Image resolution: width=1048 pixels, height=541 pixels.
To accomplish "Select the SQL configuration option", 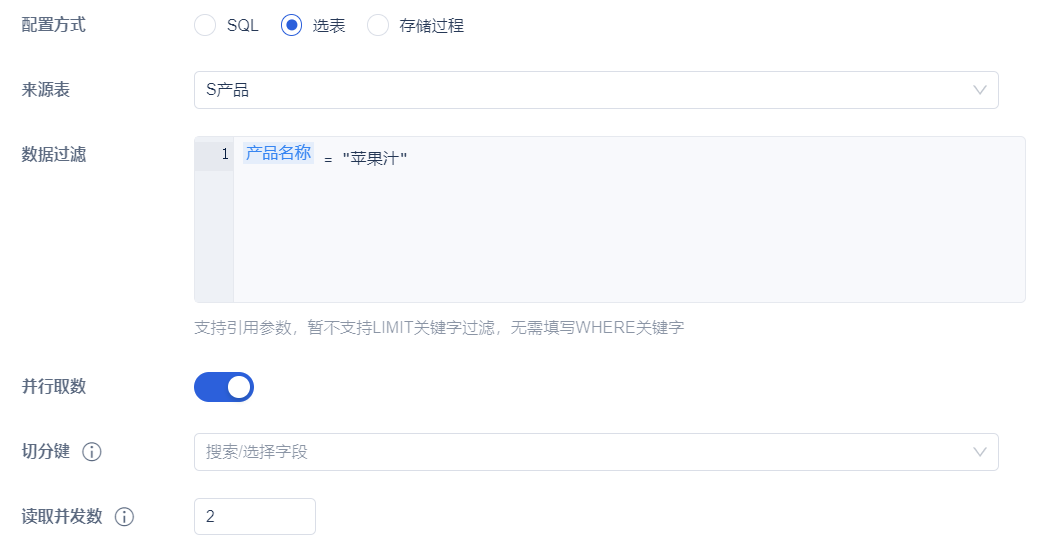I will 205,25.
